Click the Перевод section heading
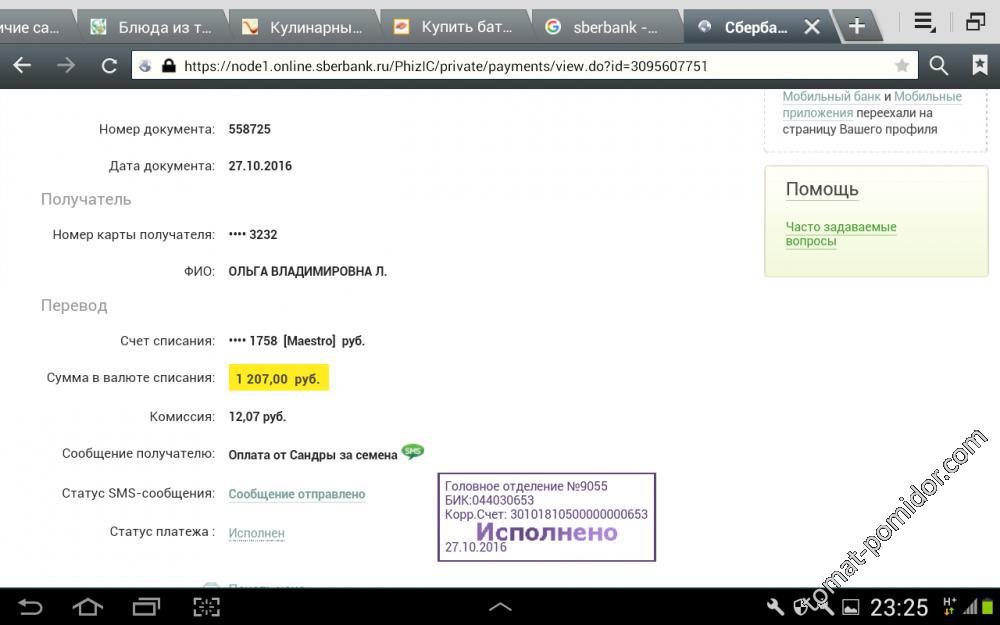 pos(74,305)
